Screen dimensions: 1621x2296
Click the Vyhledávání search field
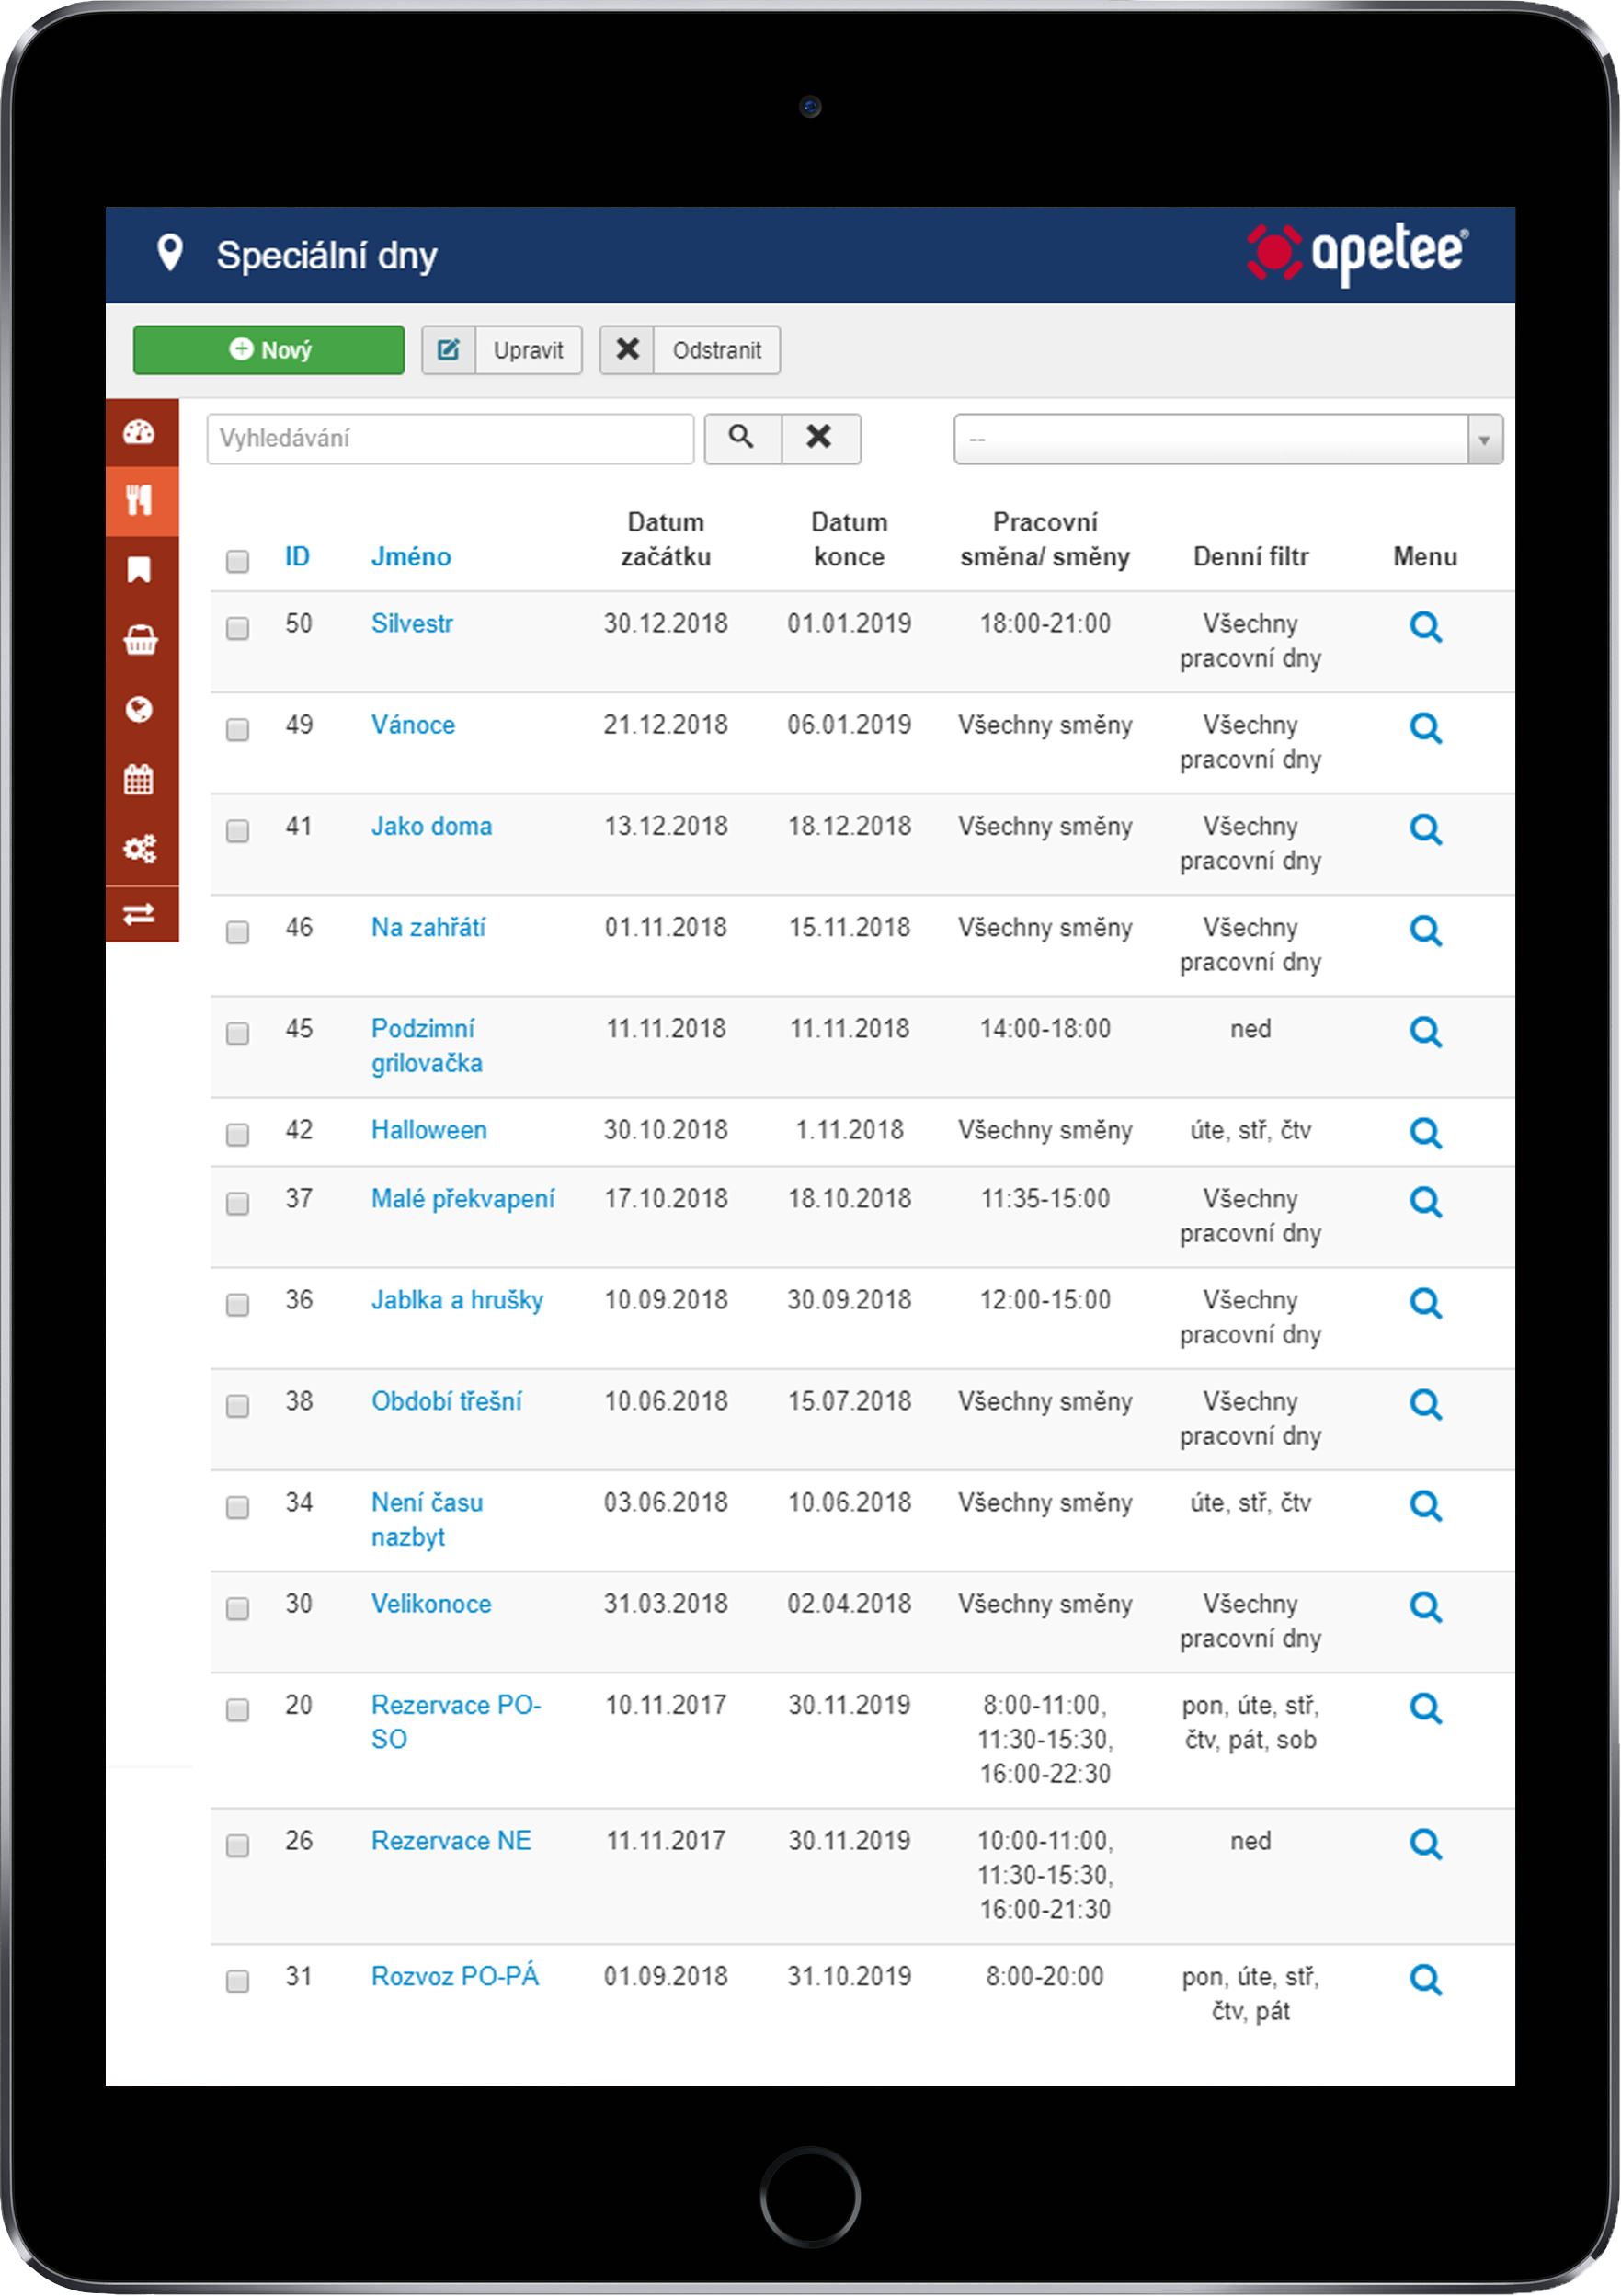tap(450, 439)
